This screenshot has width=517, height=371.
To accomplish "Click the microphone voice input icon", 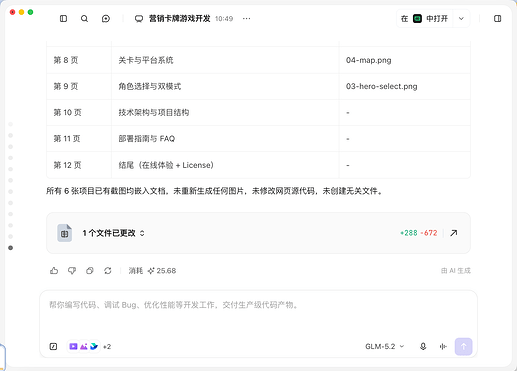I will (423, 347).
